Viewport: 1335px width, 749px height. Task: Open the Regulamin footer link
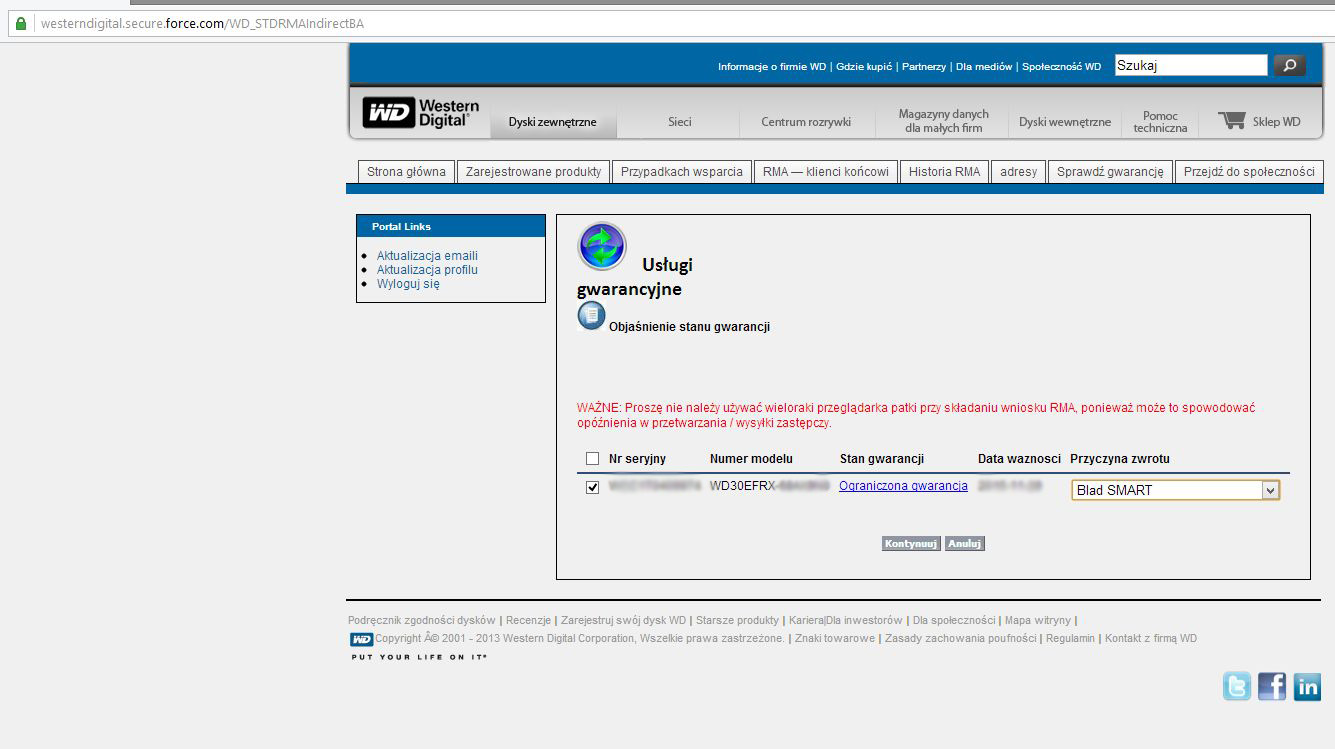(x=1070, y=639)
